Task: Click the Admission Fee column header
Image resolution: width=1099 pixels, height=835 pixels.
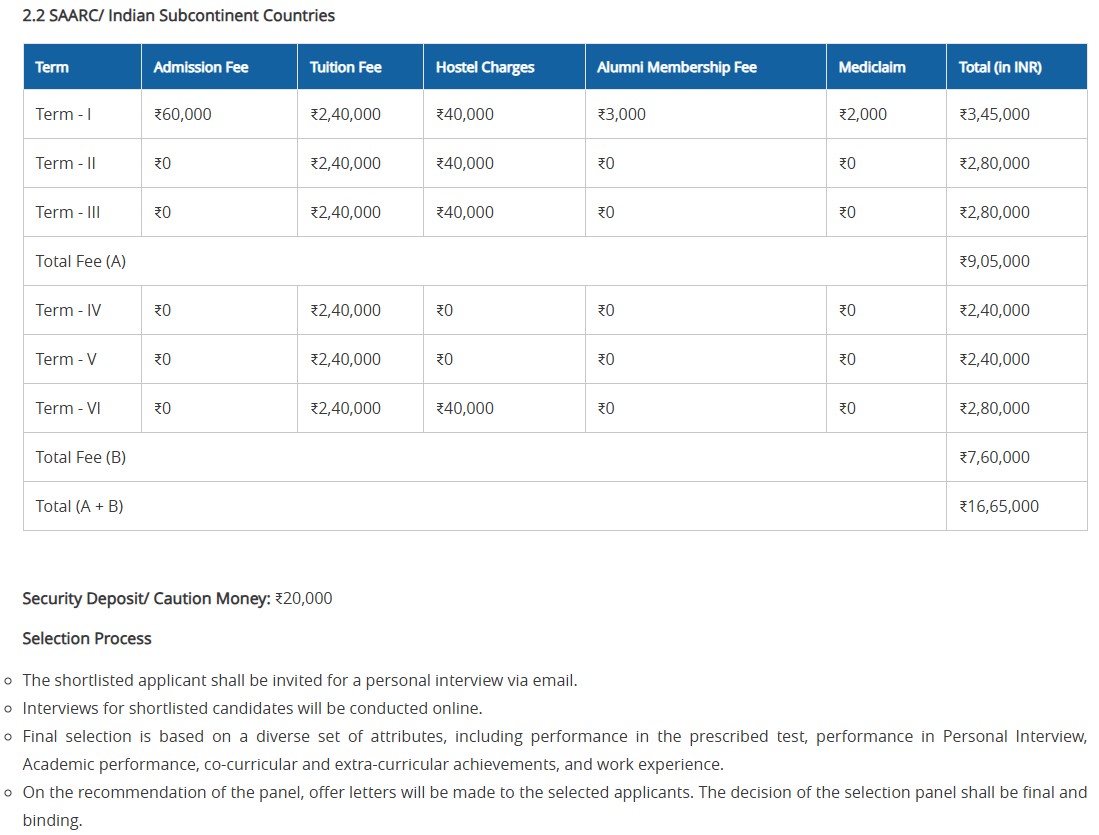Action: click(201, 67)
